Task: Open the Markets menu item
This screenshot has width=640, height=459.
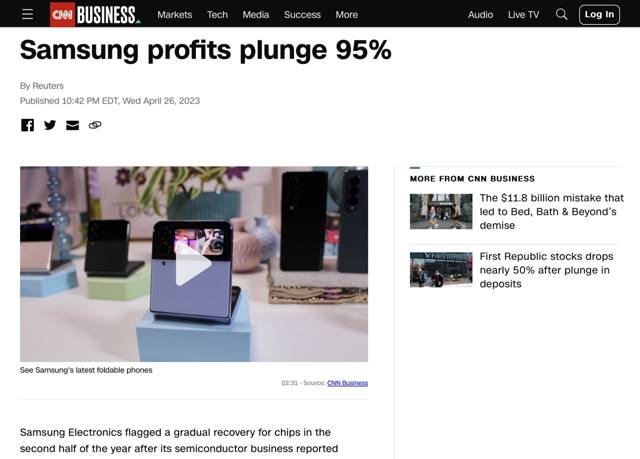Action: 175,15
